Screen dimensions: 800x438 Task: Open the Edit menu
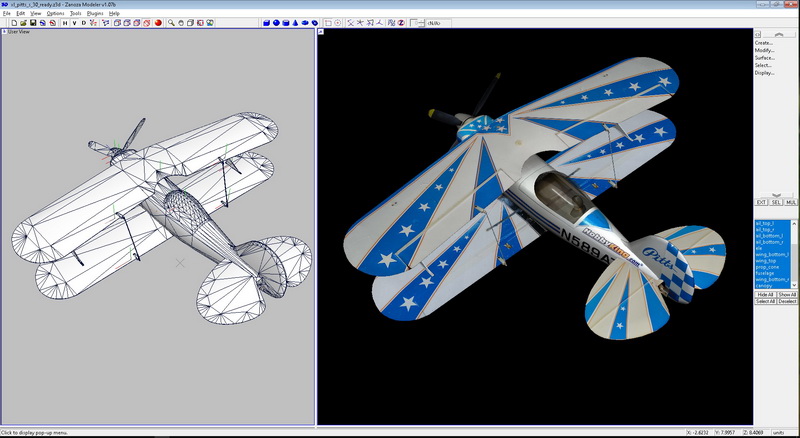(x=20, y=13)
